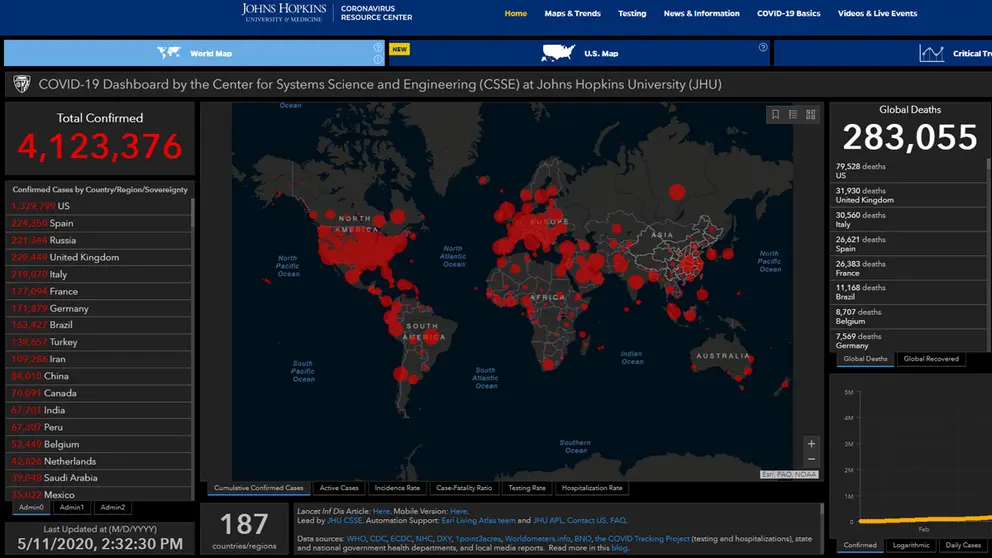This screenshot has height=558, width=992.
Task: Open the Worldometers.info source link
Action: coord(537,539)
